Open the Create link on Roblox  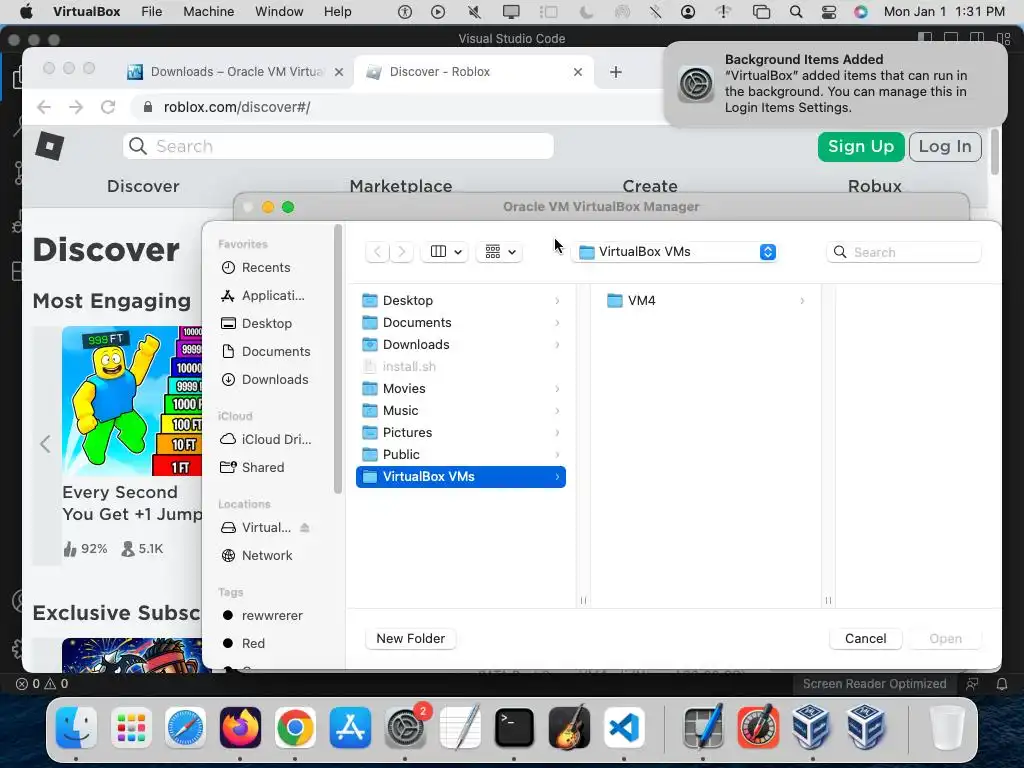(x=650, y=186)
